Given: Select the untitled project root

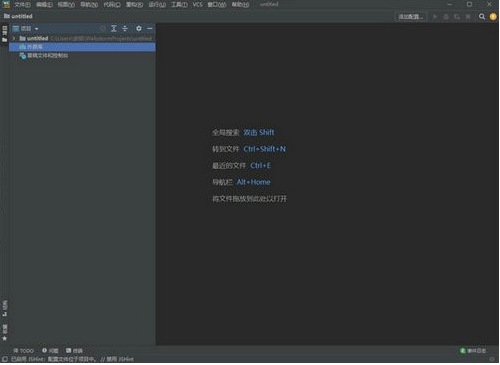Looking at the screenshot, I should (x=82, y=38).
